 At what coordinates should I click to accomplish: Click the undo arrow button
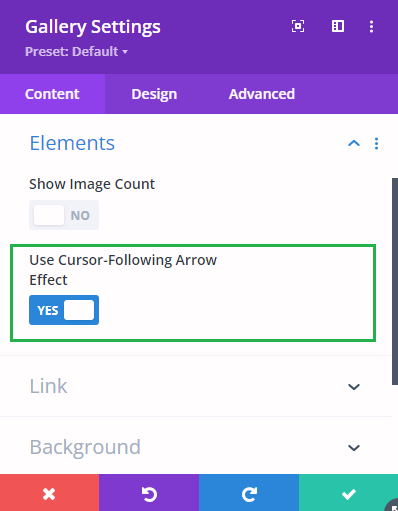[x=149, y=493]
